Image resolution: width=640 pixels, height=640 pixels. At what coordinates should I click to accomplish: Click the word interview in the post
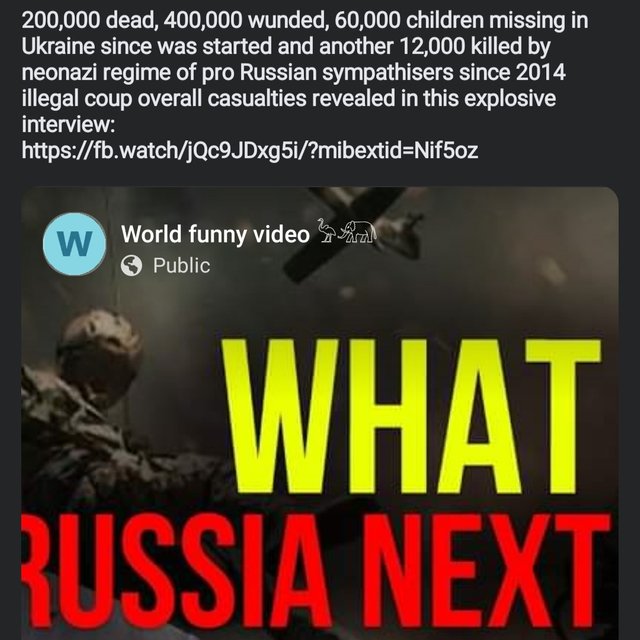click(x=66, y=124)
